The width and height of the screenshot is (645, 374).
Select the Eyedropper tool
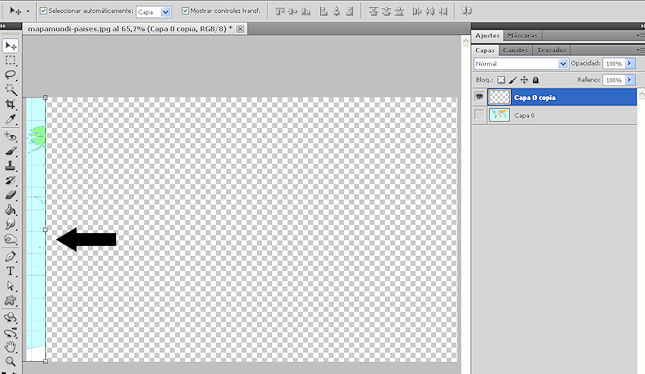click(x=10, y=119)
